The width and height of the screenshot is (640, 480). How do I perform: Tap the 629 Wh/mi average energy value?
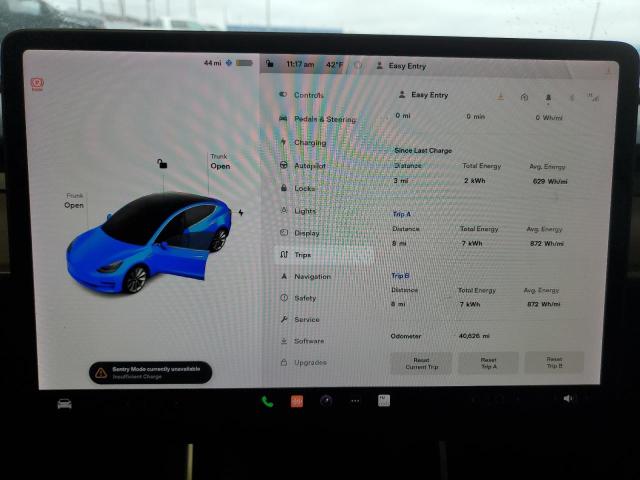tap(550, 181)
